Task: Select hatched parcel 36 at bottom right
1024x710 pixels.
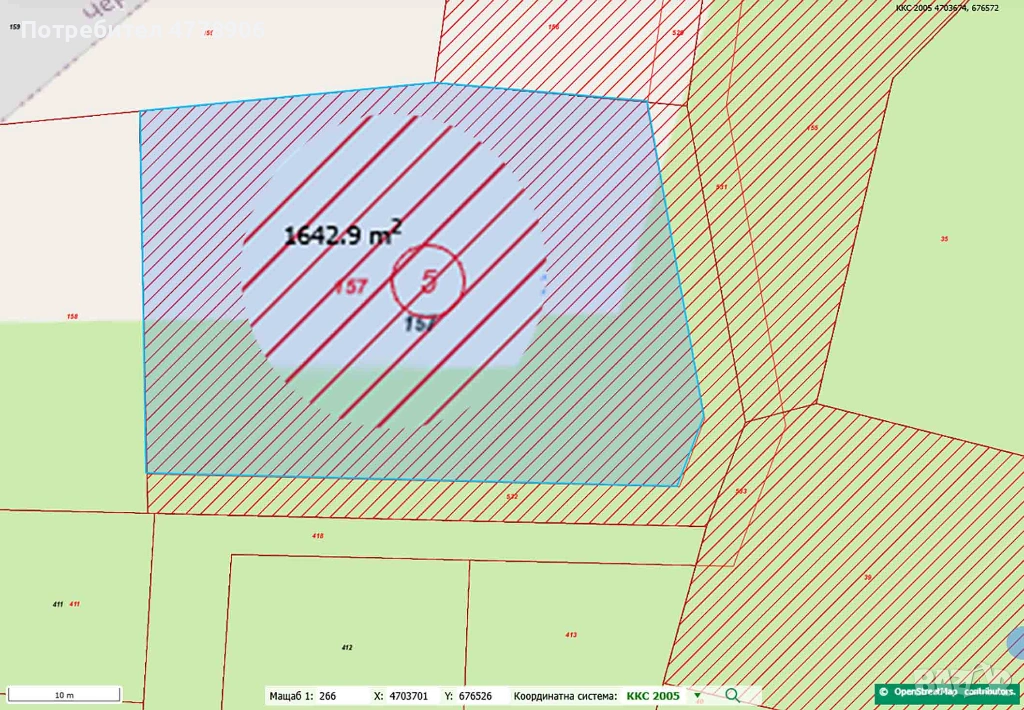Action: pyautogui.click(x=867, y=577)
